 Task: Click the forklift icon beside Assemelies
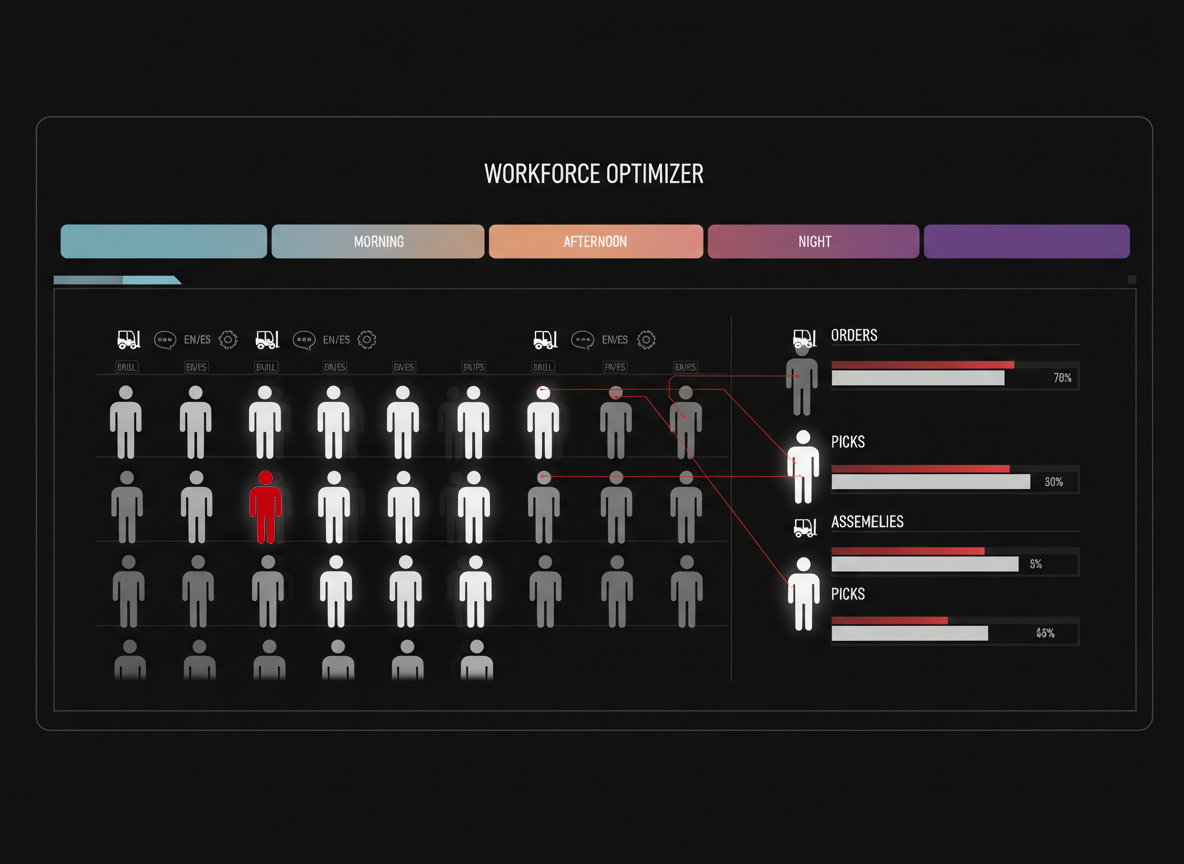804,526
